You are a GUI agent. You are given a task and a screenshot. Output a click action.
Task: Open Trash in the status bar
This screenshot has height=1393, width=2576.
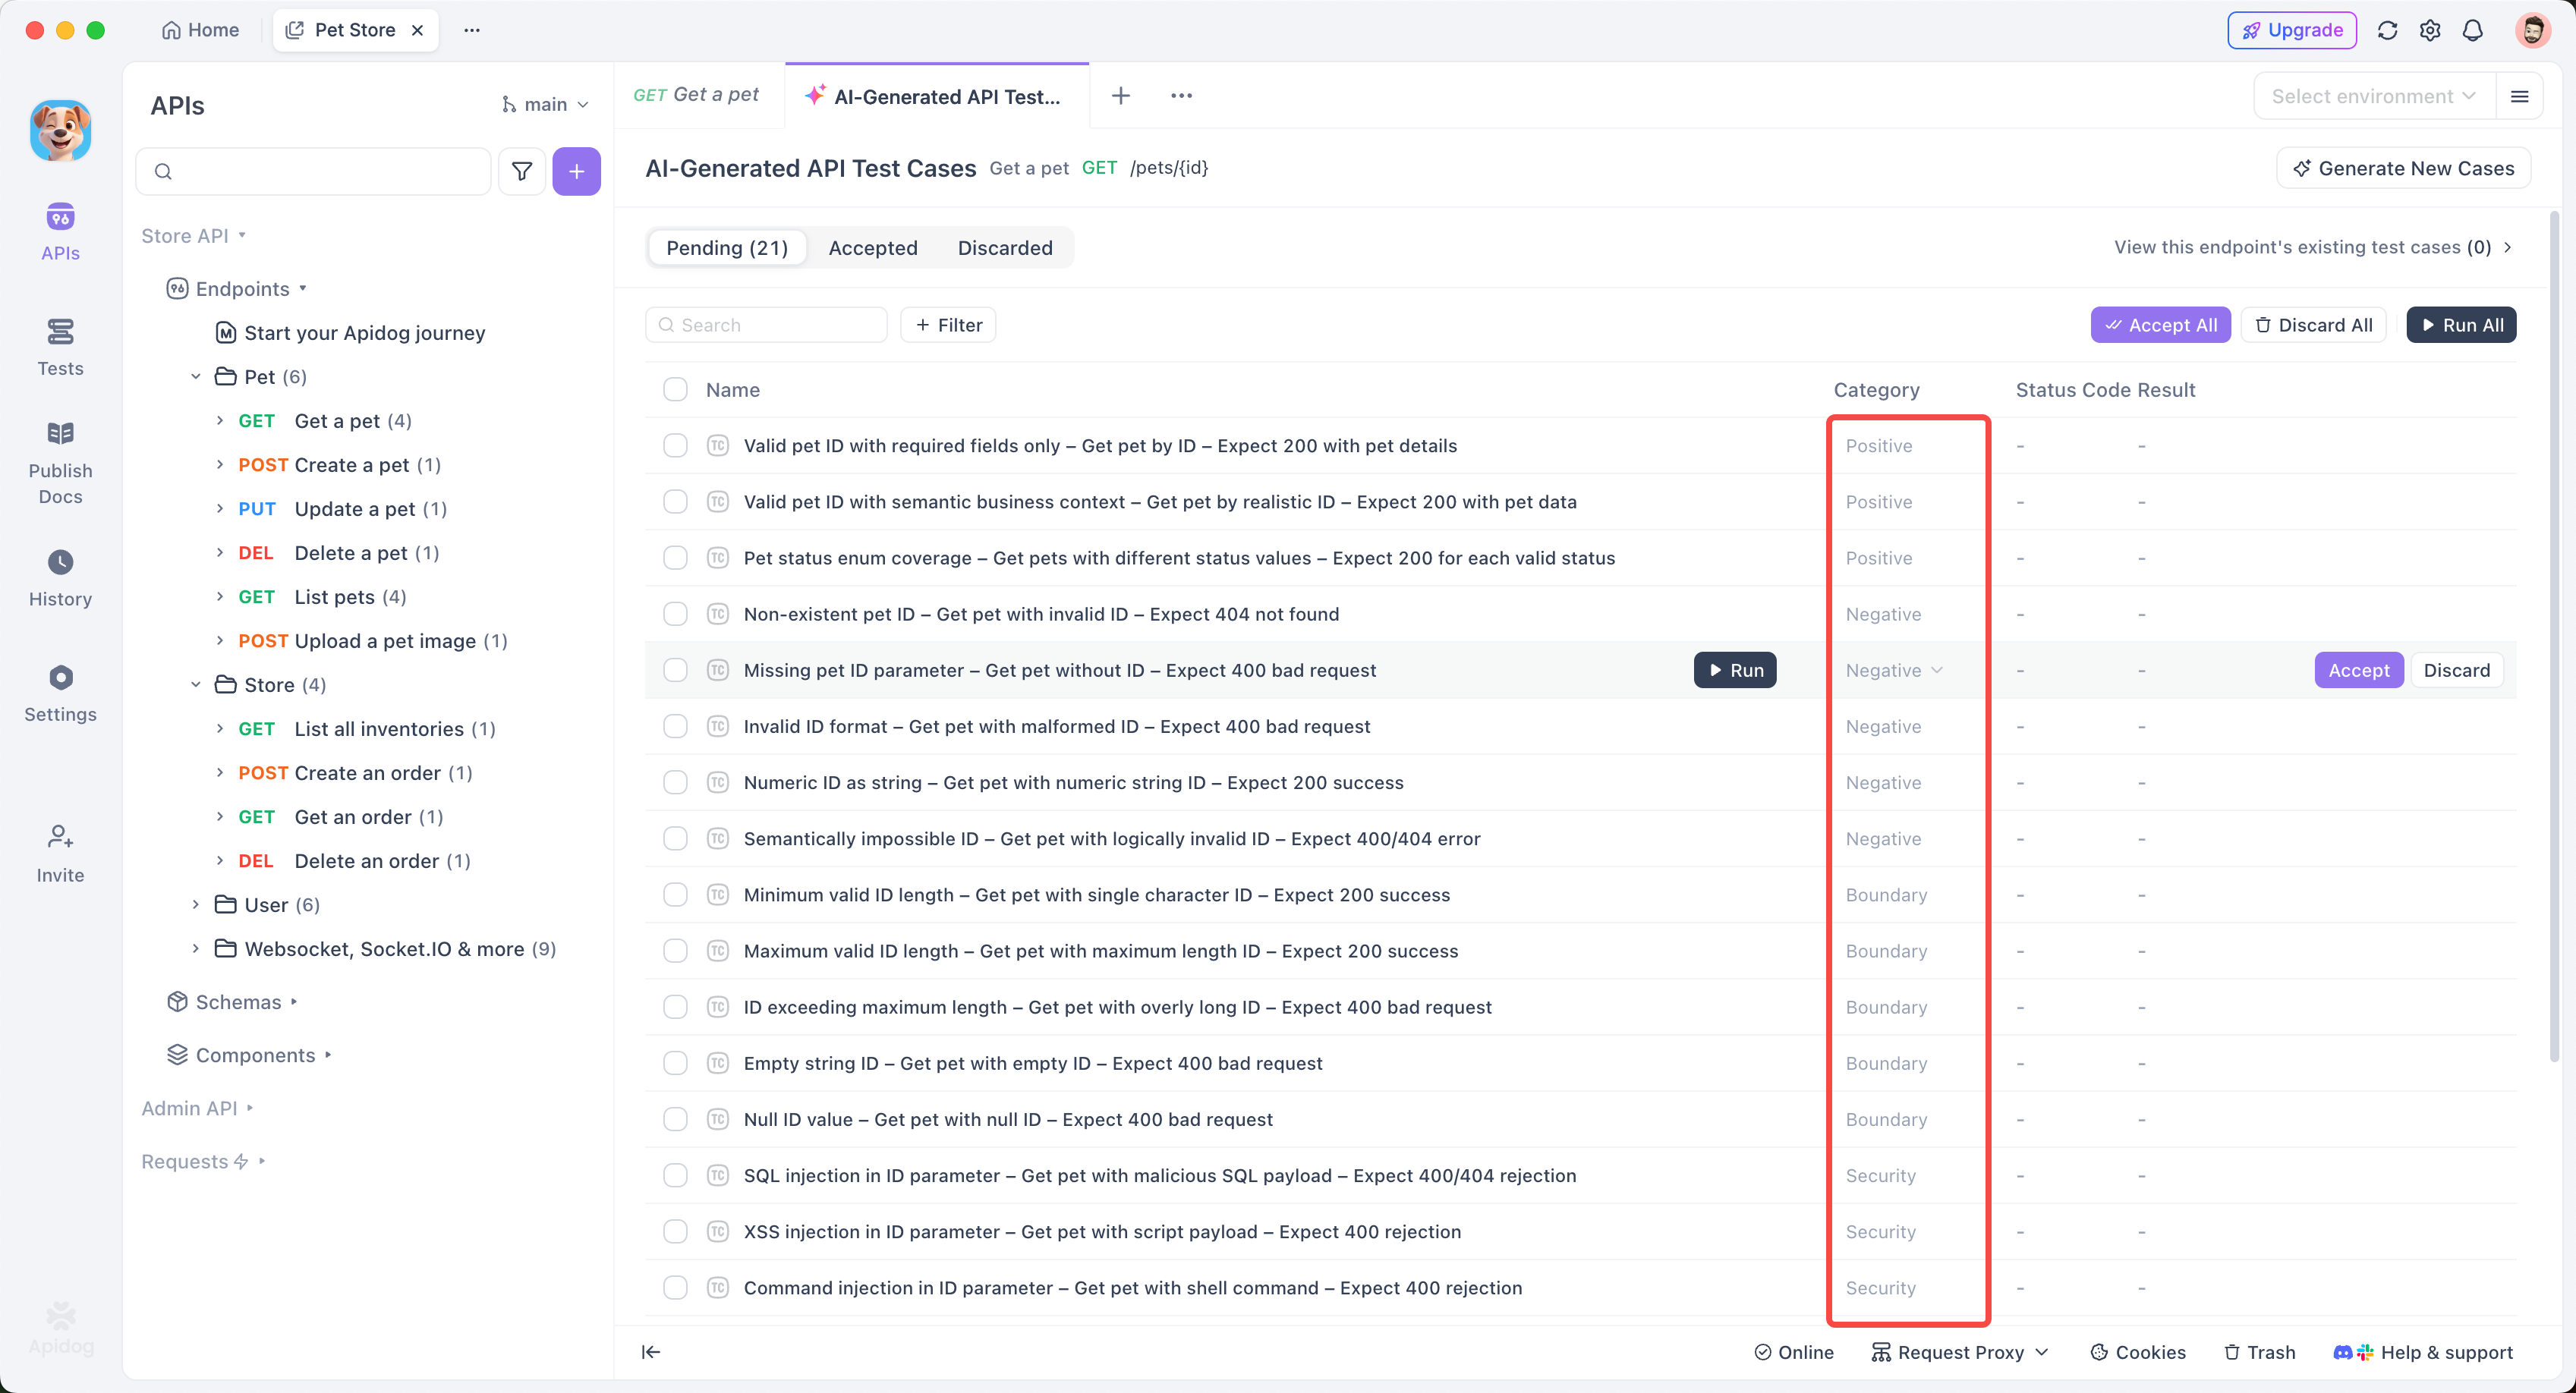pos(2259,1352)
